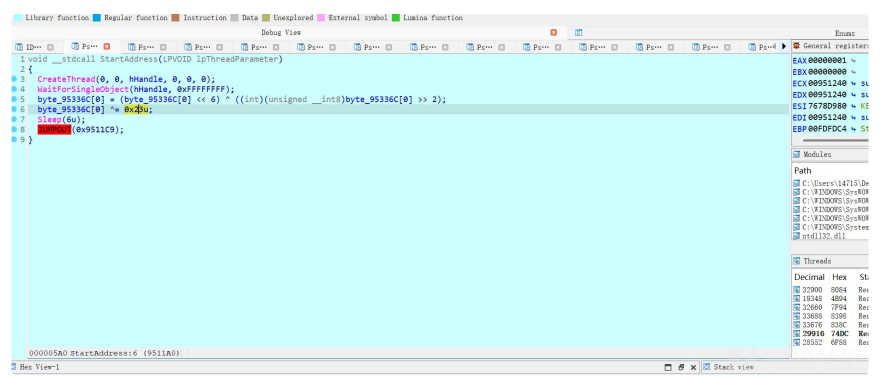Viewport: 880px width, 378px height.
Task: Close the ID view tab
Action: tap(51, 47)
